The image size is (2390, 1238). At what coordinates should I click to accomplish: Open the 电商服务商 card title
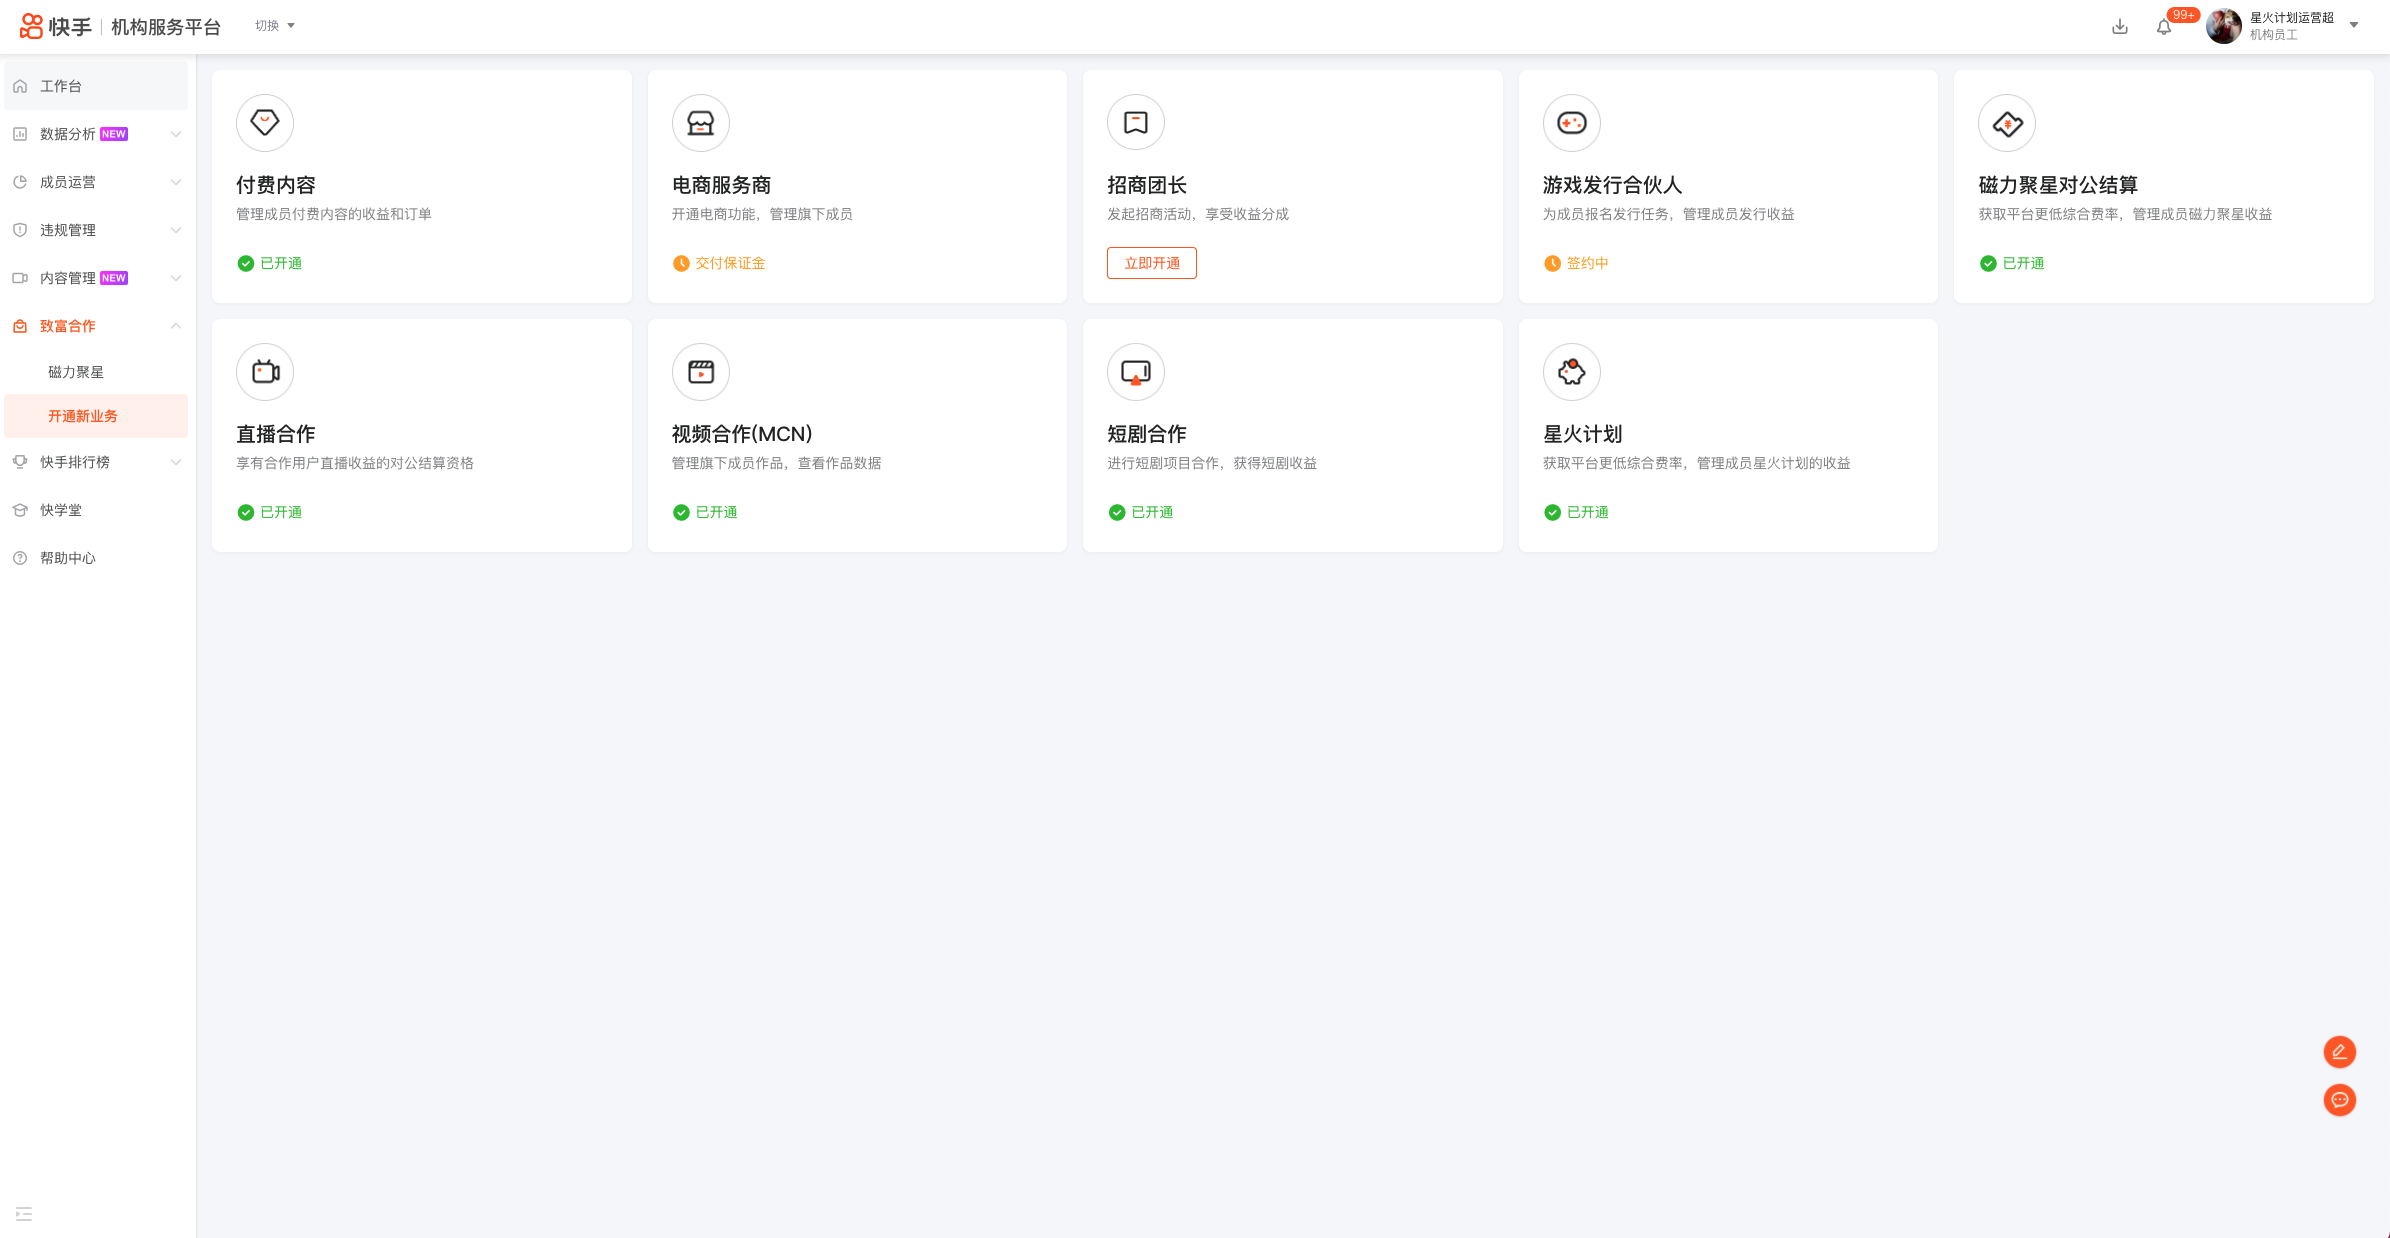(721, 185)
